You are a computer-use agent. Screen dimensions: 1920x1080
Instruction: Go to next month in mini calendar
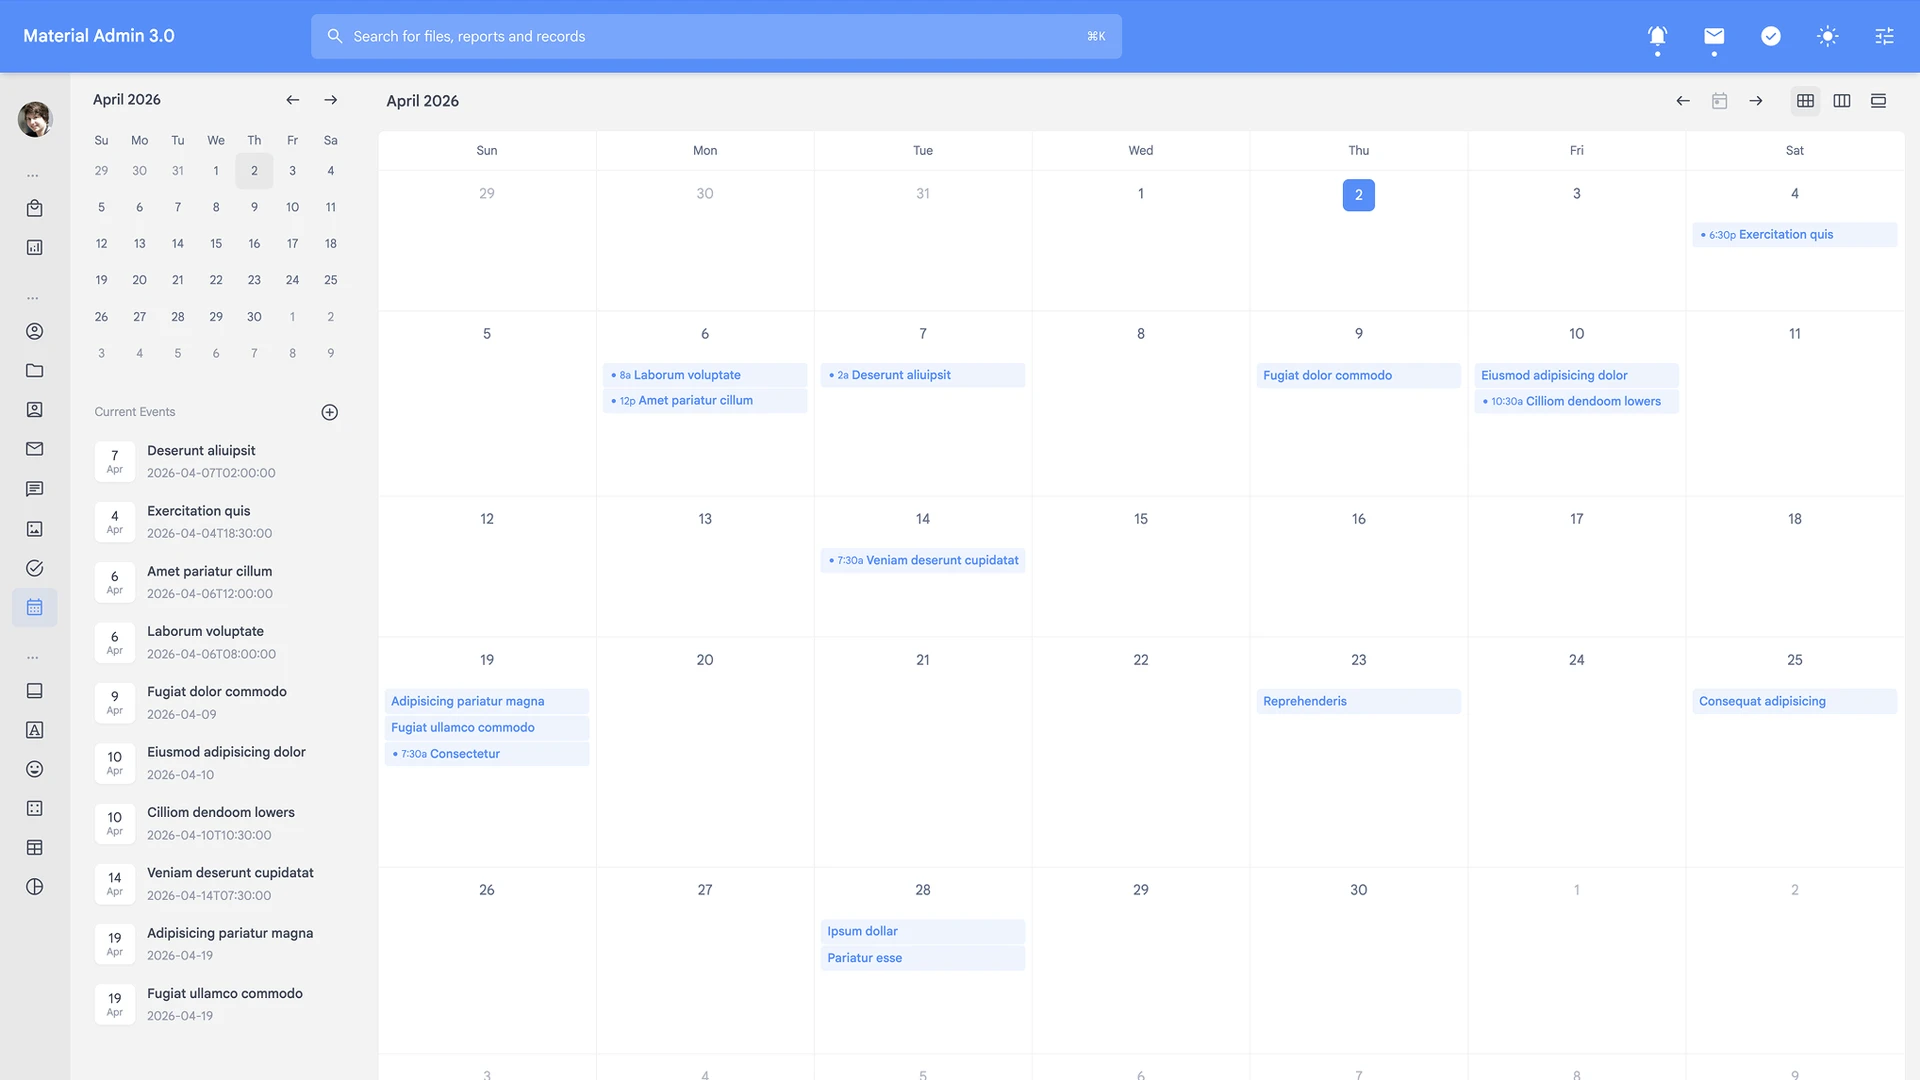click(x=331, y=100)
